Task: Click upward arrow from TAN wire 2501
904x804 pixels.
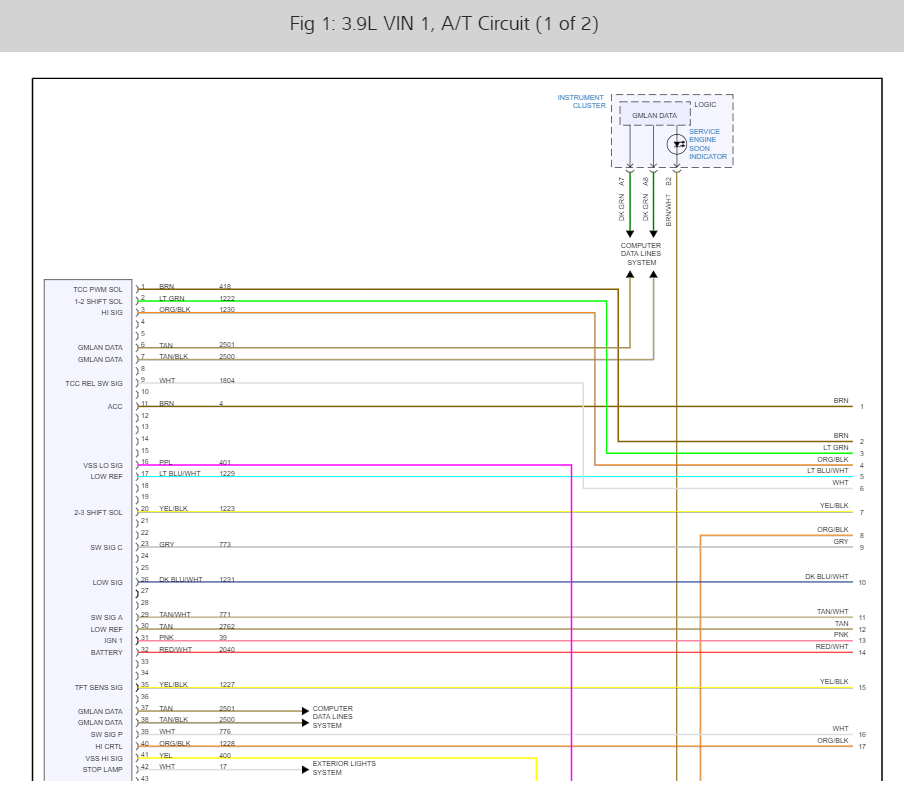Action: (630, 275)
